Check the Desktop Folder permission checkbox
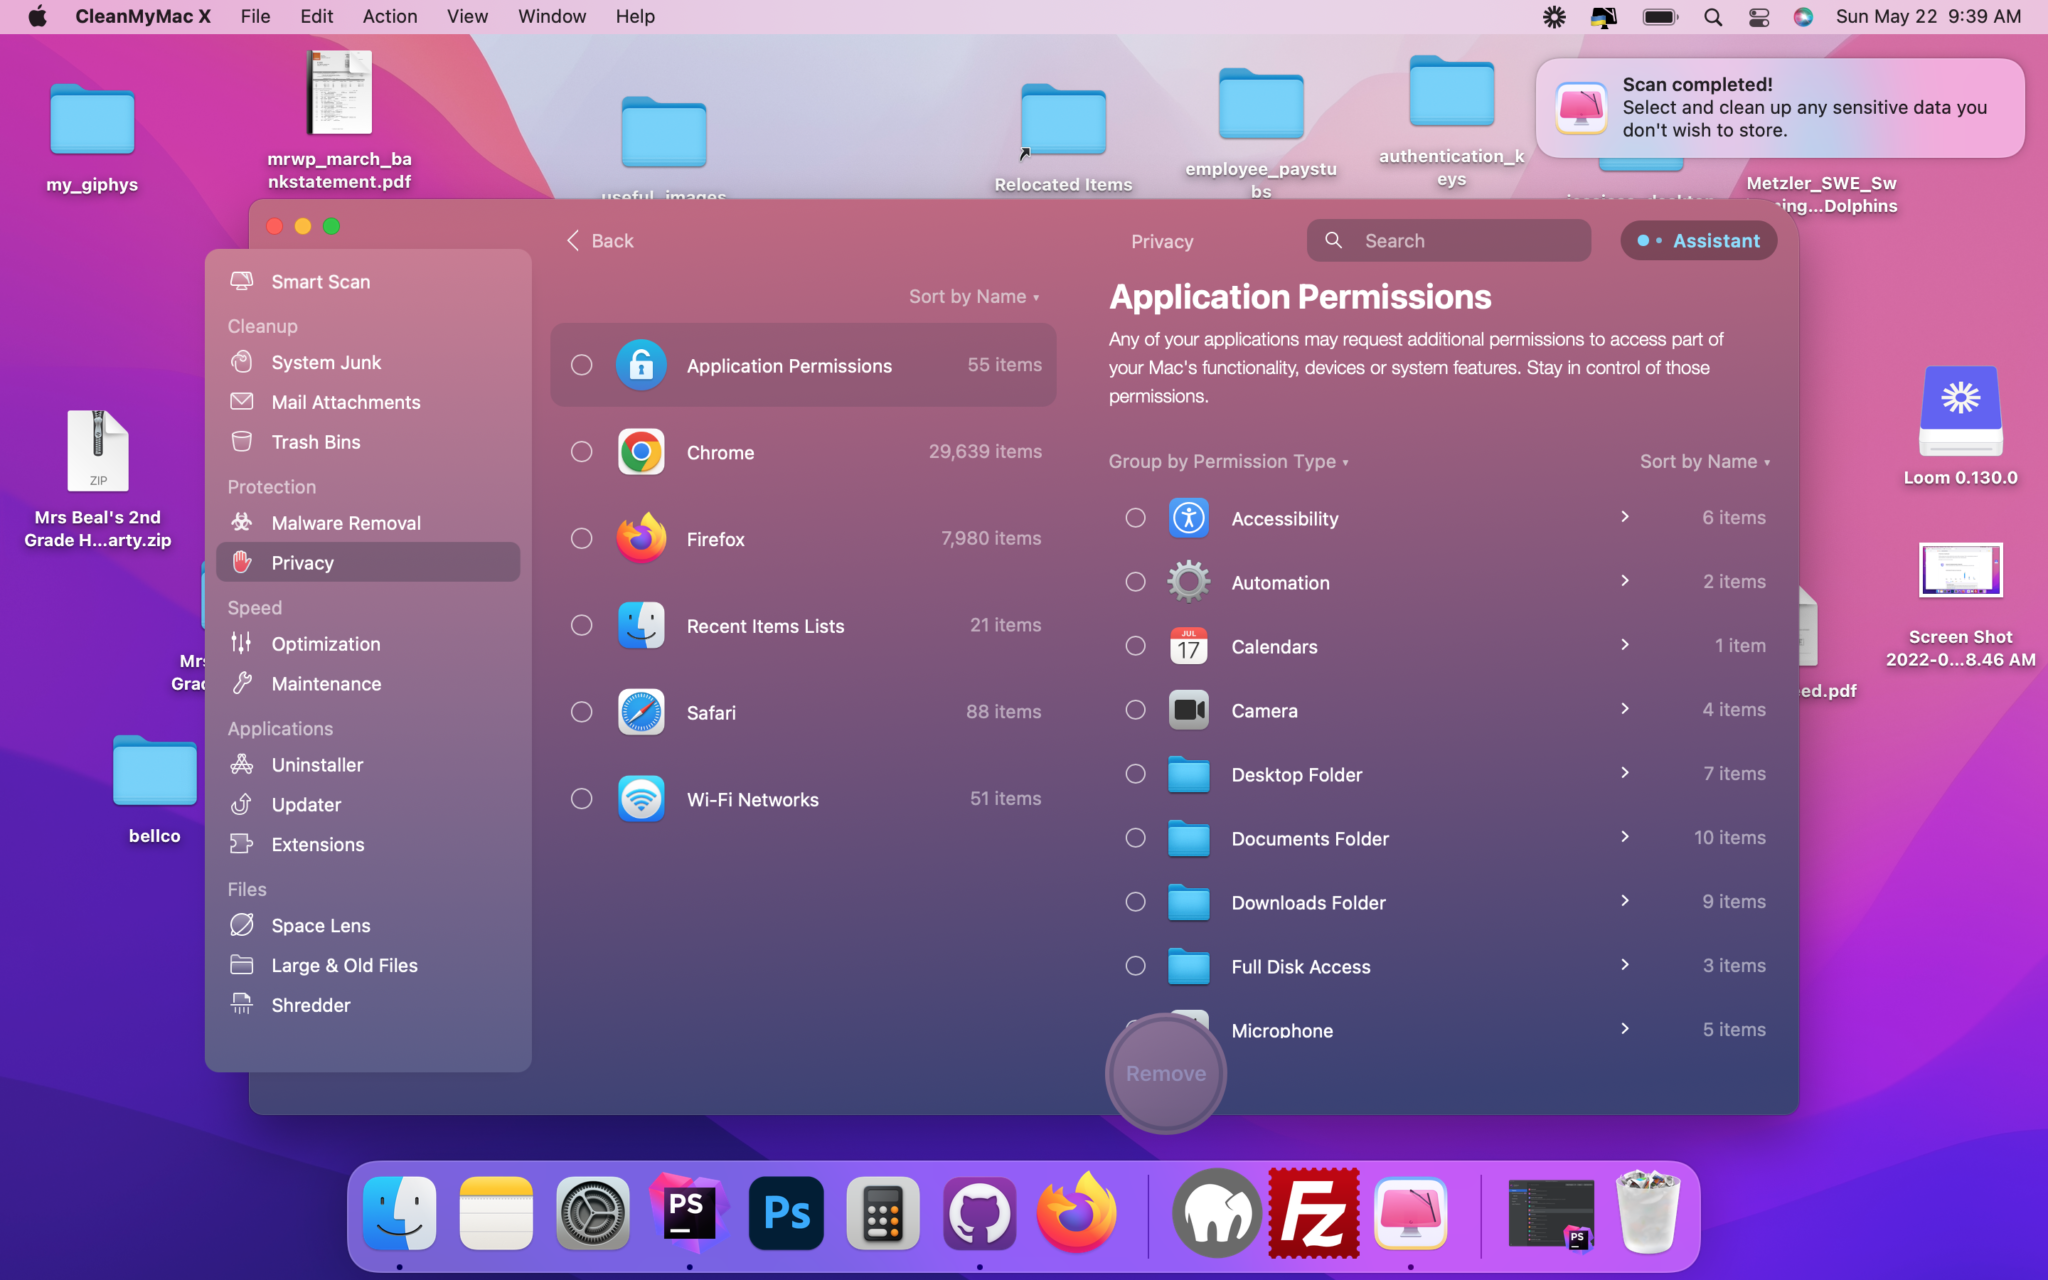 coord(1135,774)
